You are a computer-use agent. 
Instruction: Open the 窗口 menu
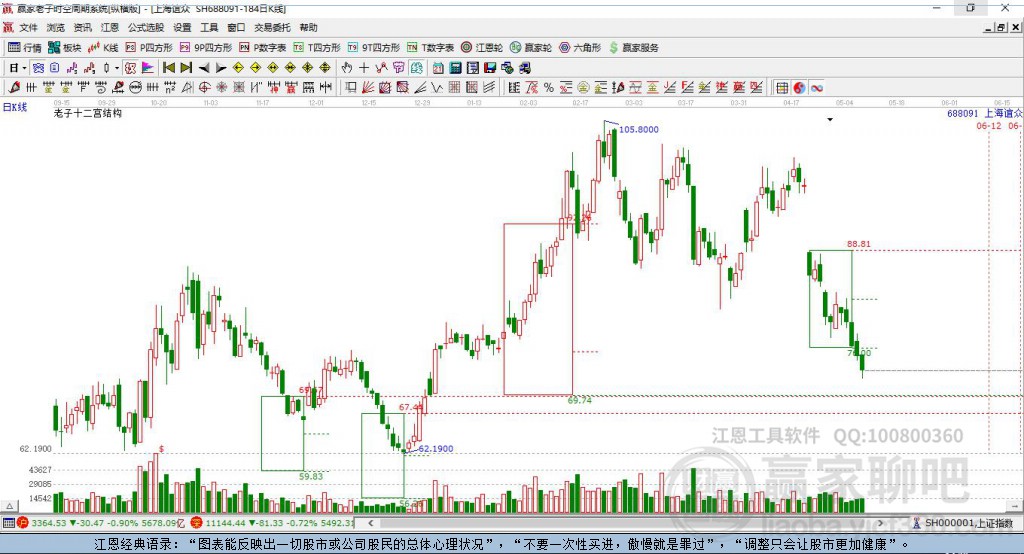[x=236, y=27]
